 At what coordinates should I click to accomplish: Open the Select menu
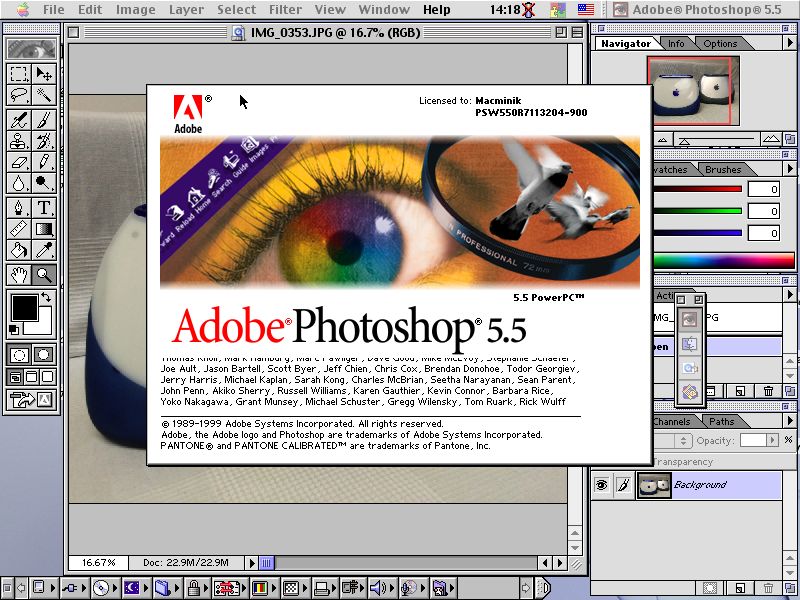tap(236, 10)
